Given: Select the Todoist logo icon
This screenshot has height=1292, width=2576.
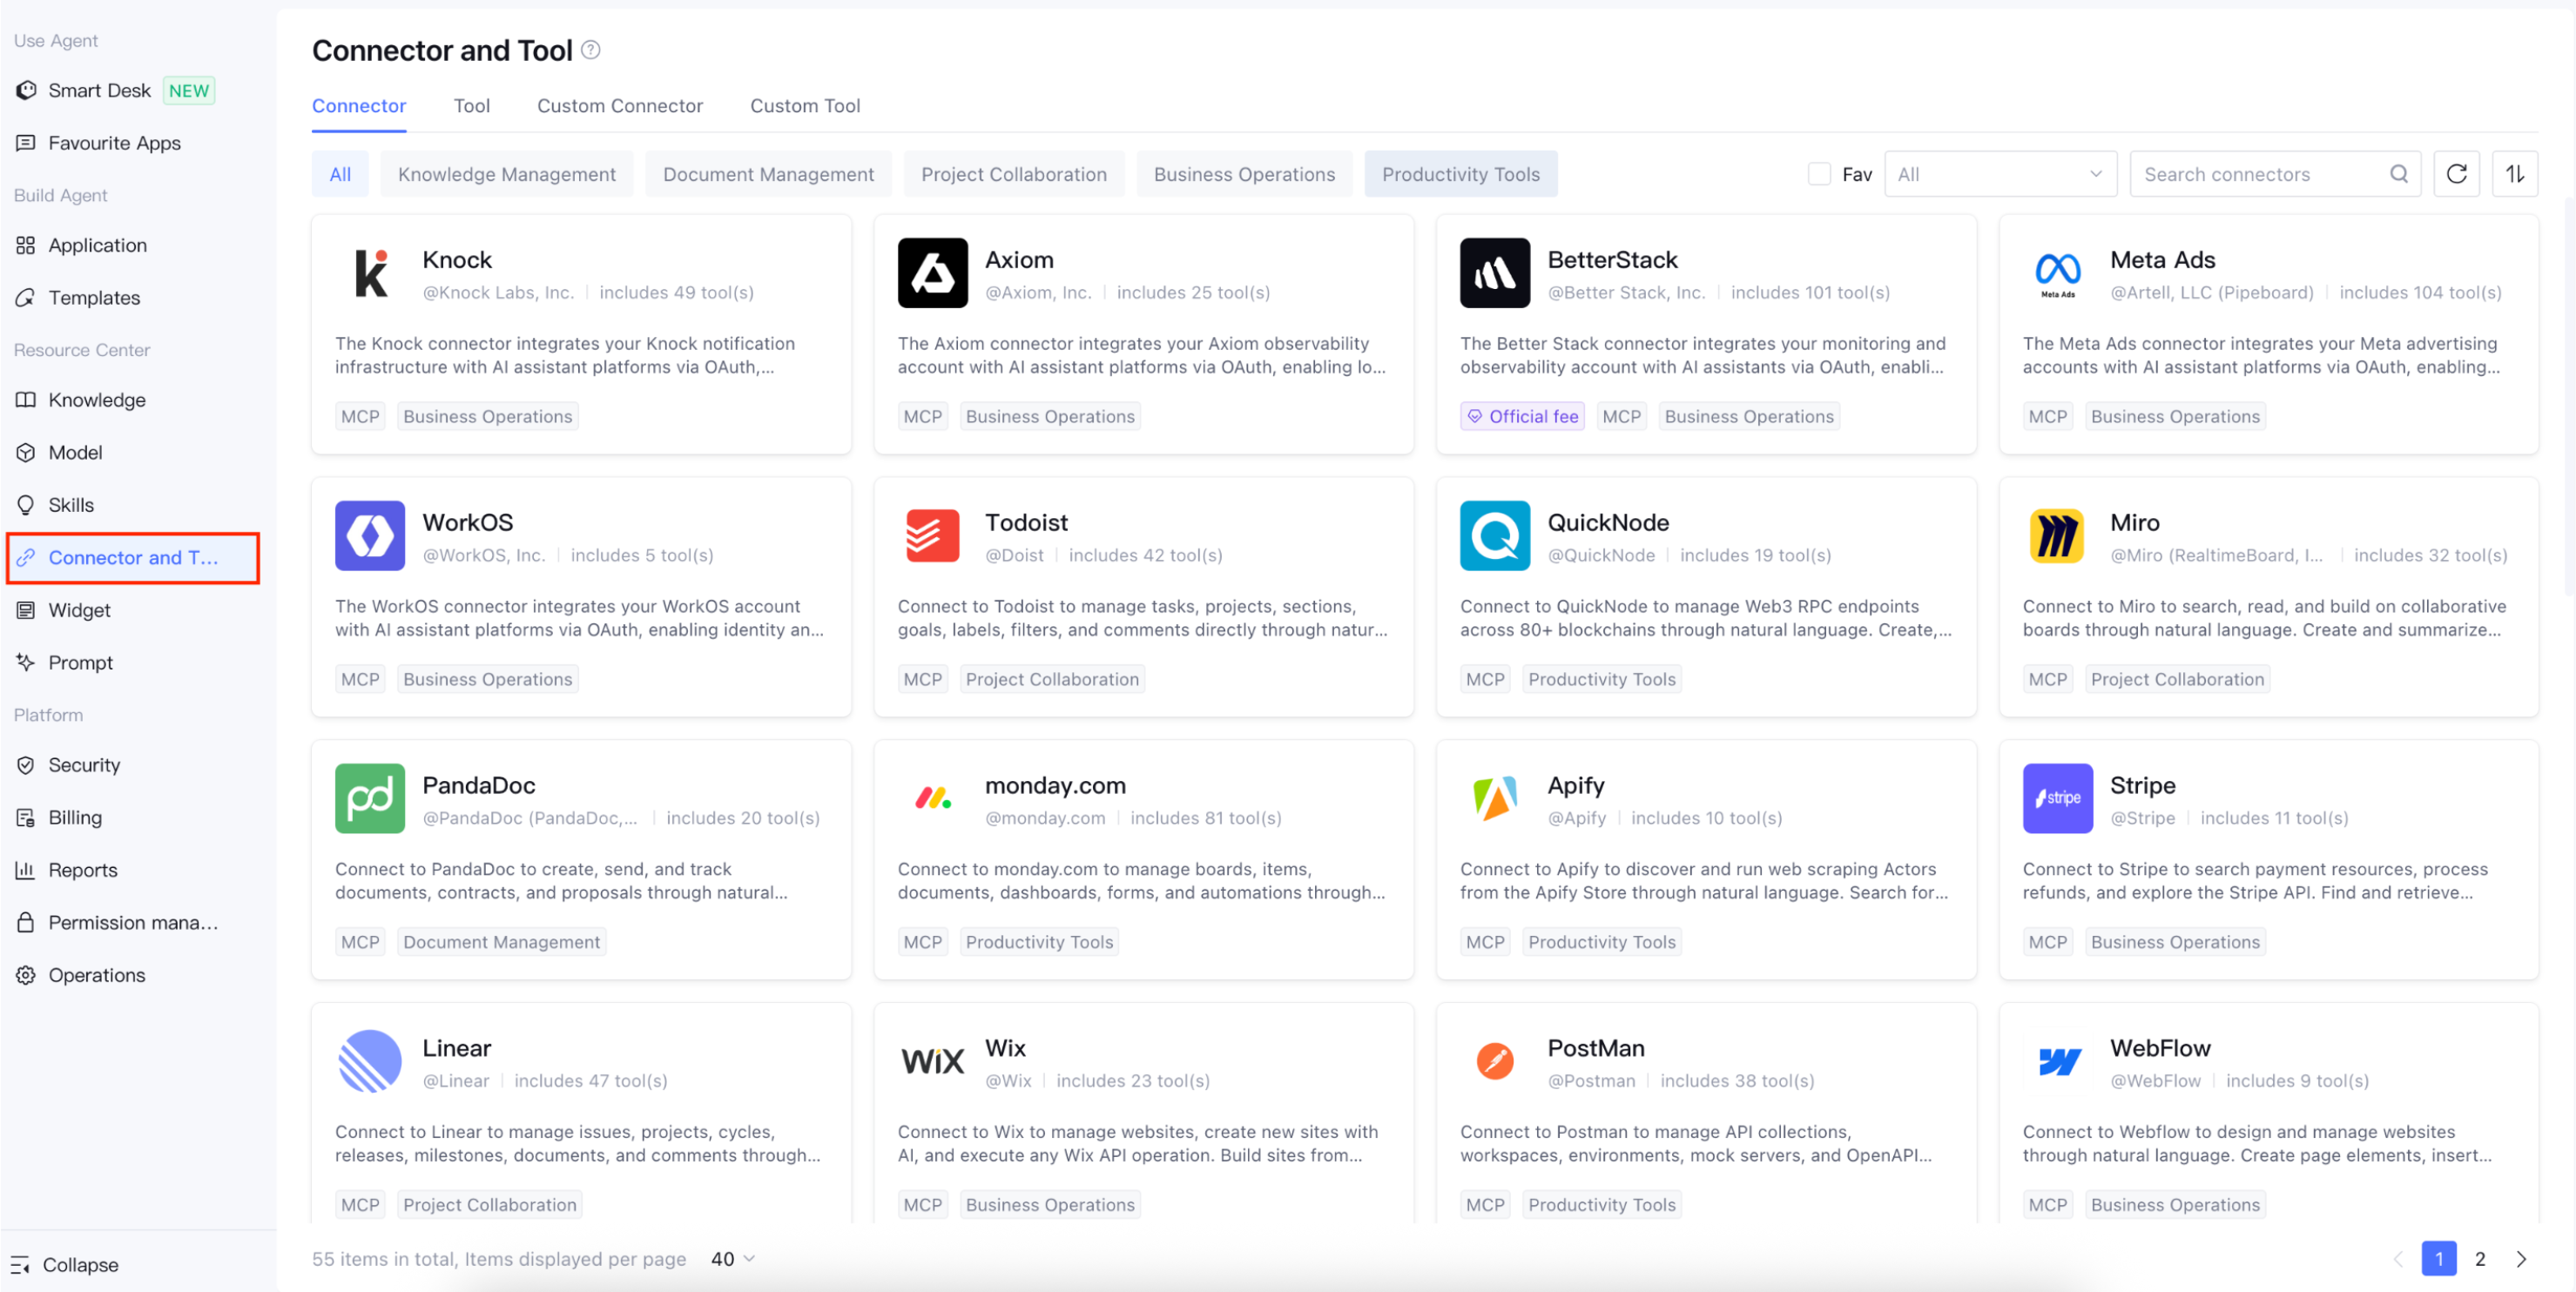Looking at the screenshot, I should (x=932, y=536).
